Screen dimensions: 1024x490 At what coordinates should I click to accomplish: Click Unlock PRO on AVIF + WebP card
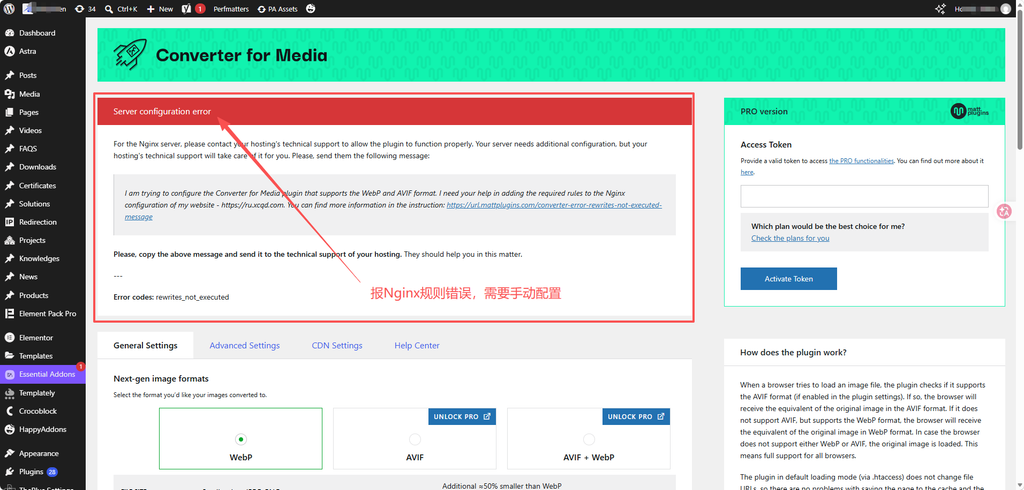pos(635,417)
